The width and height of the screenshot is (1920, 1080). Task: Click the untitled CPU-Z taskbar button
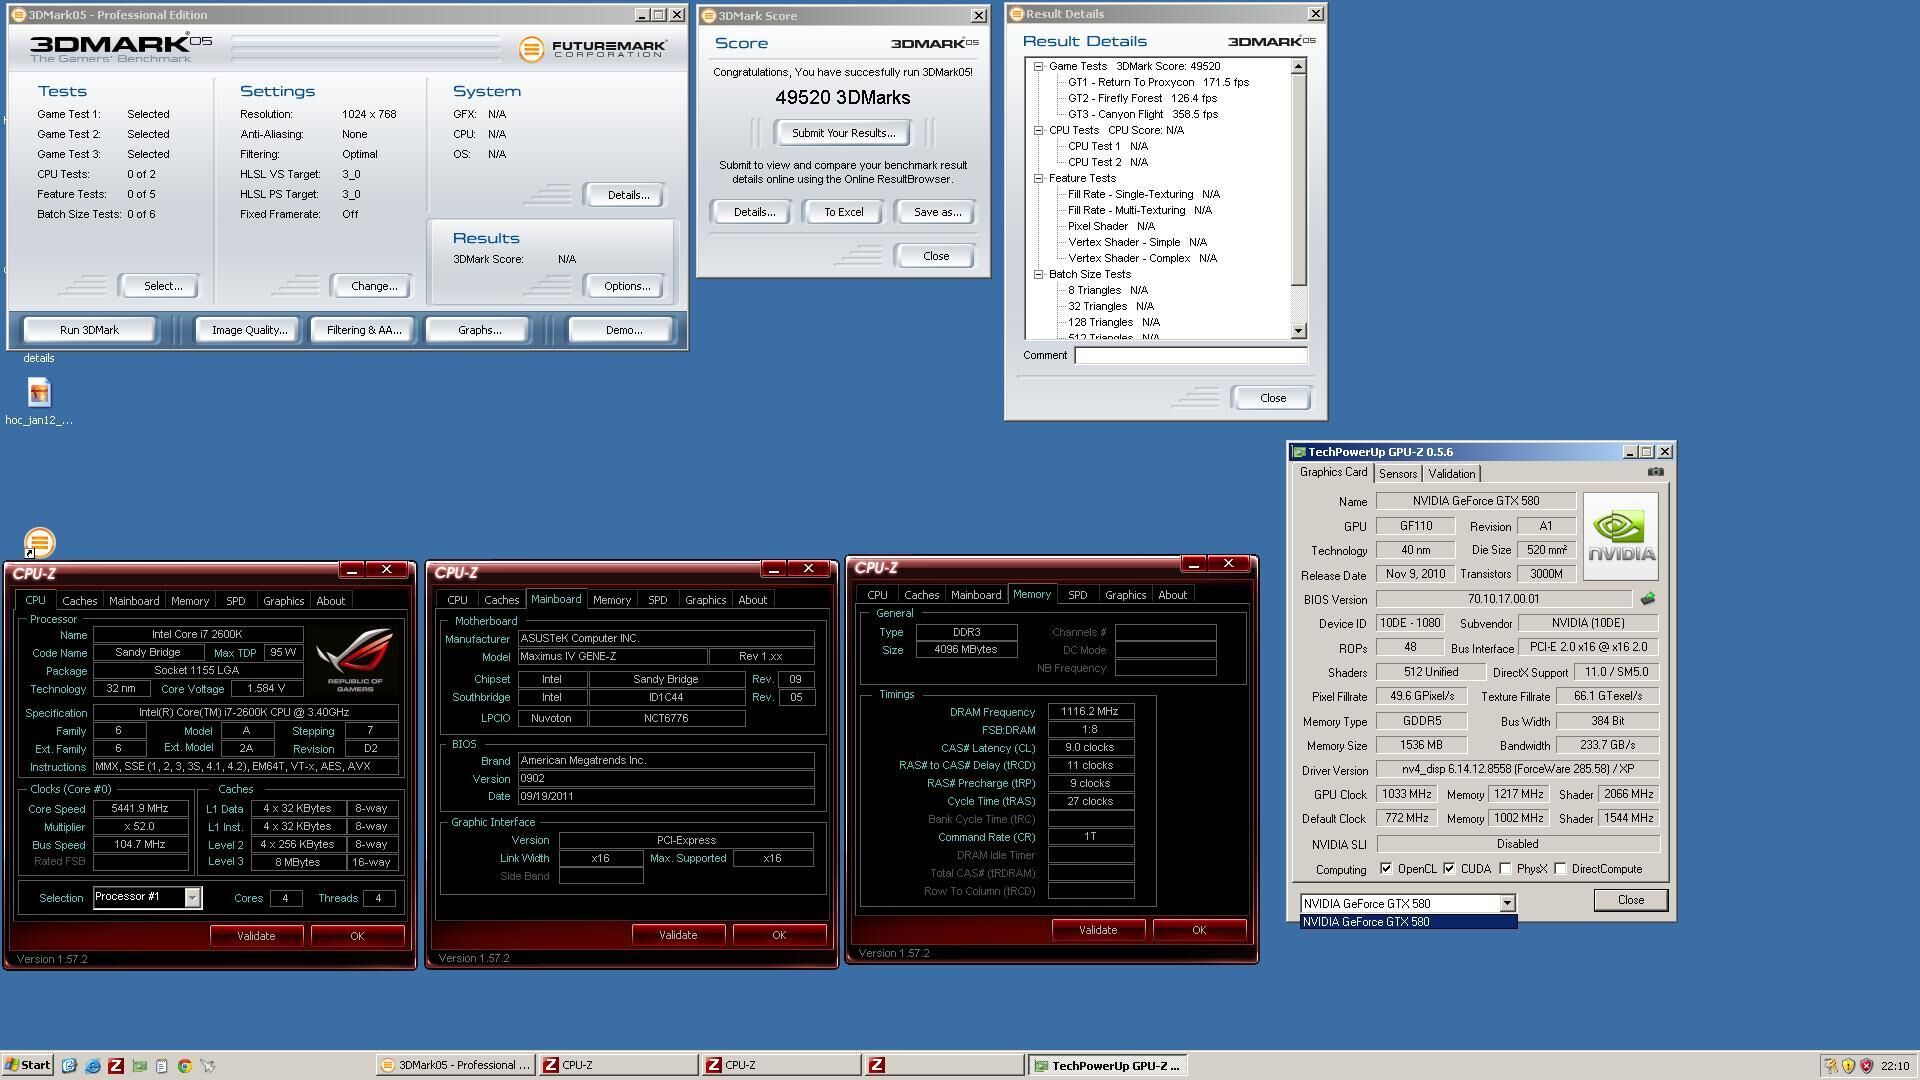944,1066
